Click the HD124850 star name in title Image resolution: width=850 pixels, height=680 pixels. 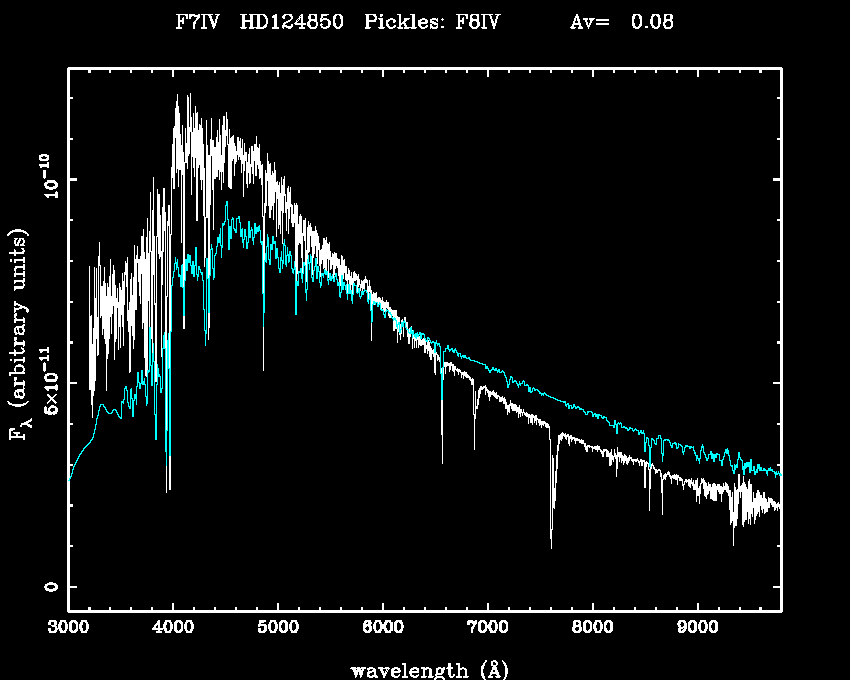tap(292, 23)
